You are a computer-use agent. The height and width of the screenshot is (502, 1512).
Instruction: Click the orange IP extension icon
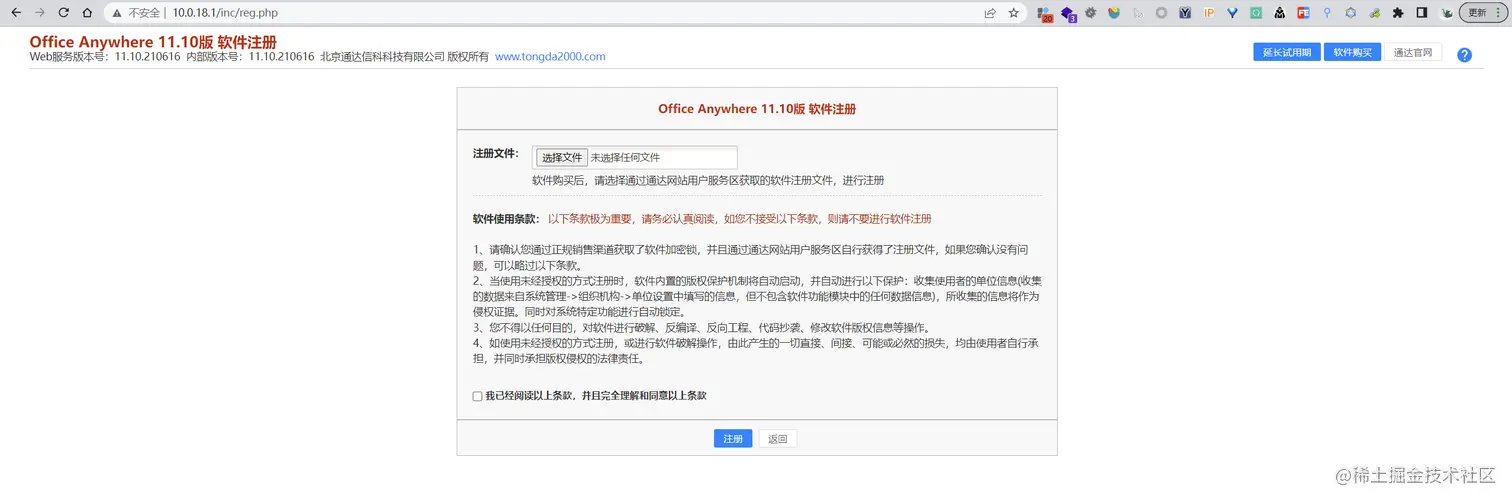tap(1209, 13)
